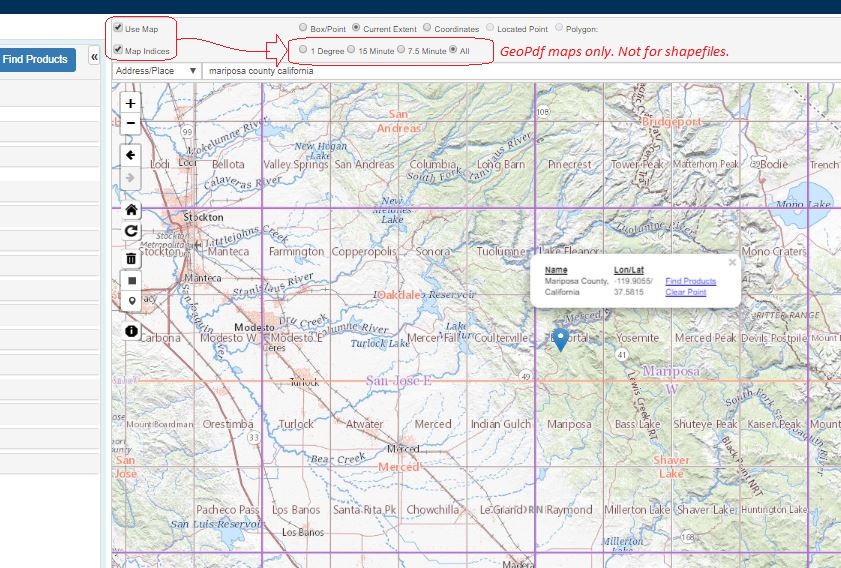Click the Clear Point link
The height and width of the screenshot is (568, 841).
pyautogui.click(x=685, y=292)
